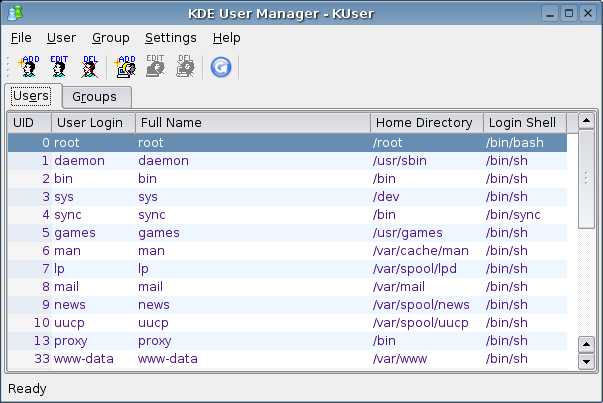Click the Edit user toolbar icon
The width and height of the screenshot is (603, 403).
[x=59, y=67]
